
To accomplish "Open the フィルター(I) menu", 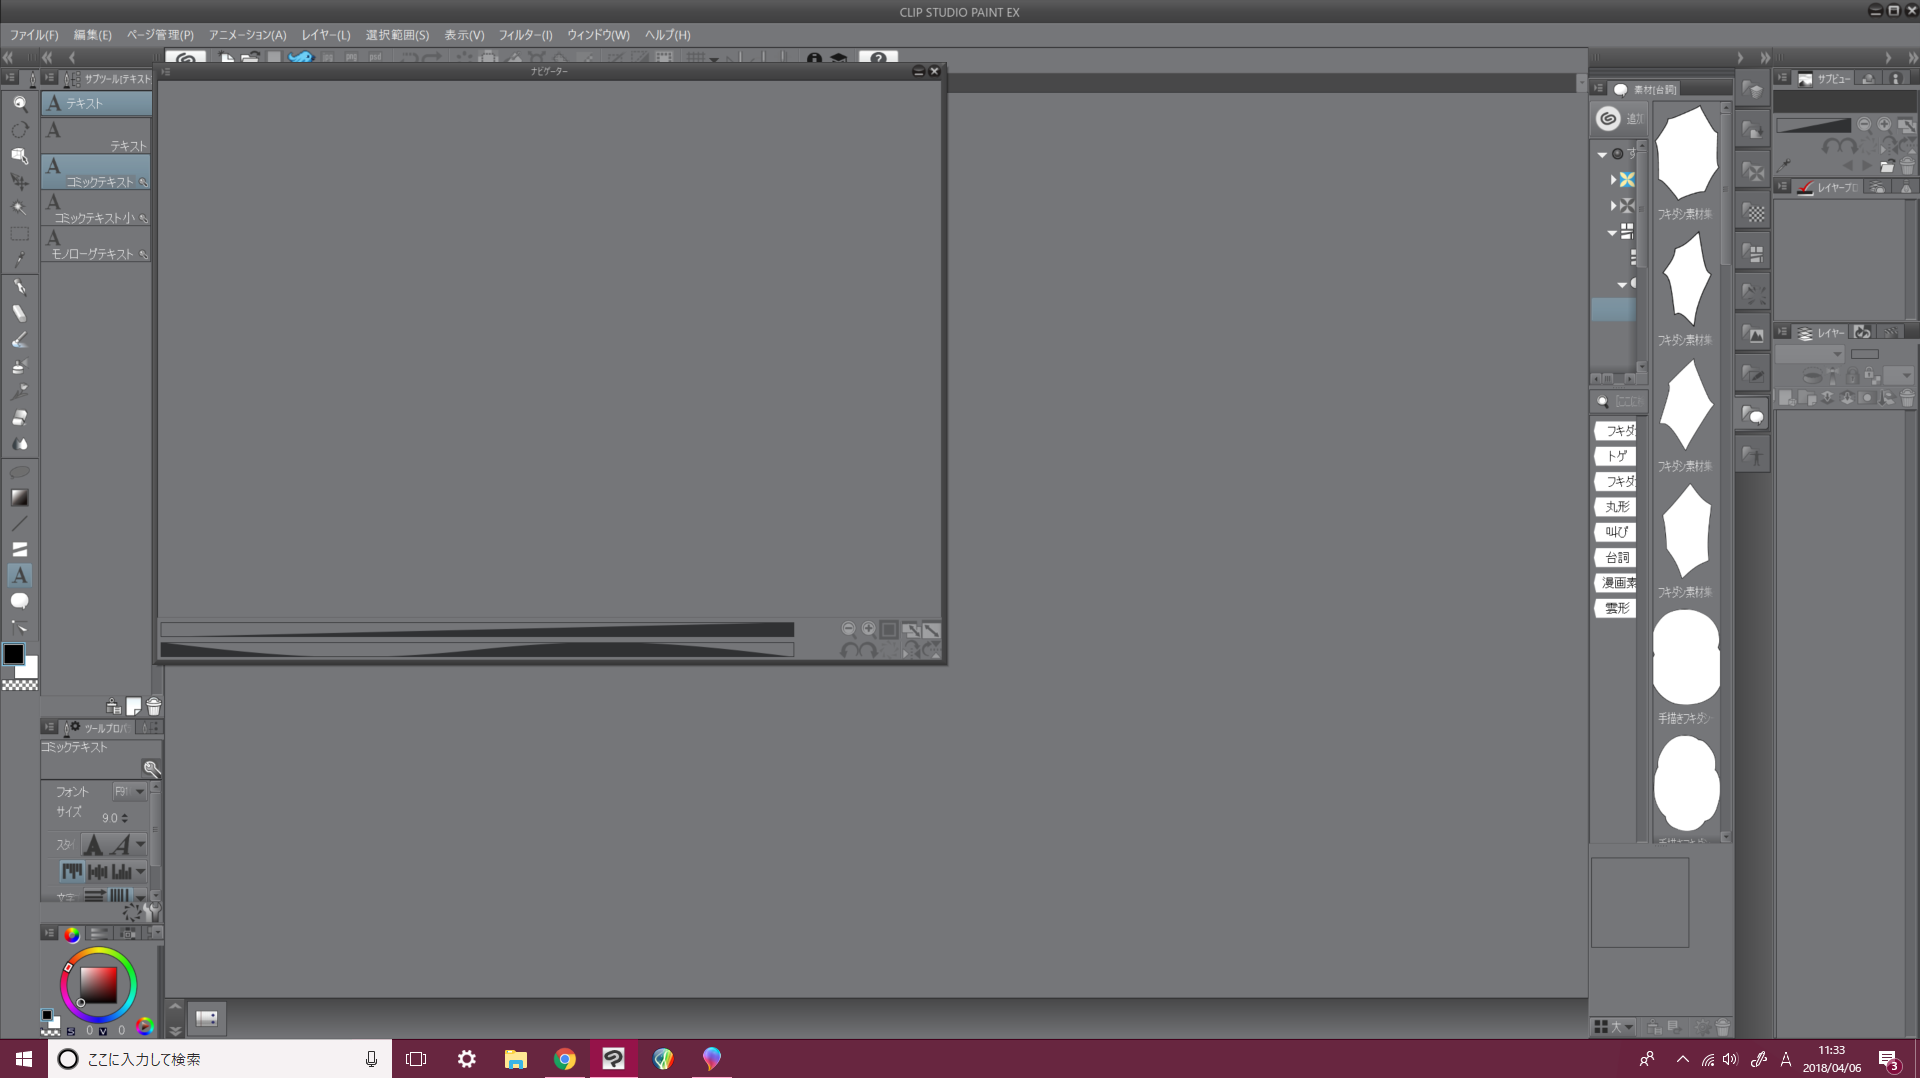I will 525,35.
